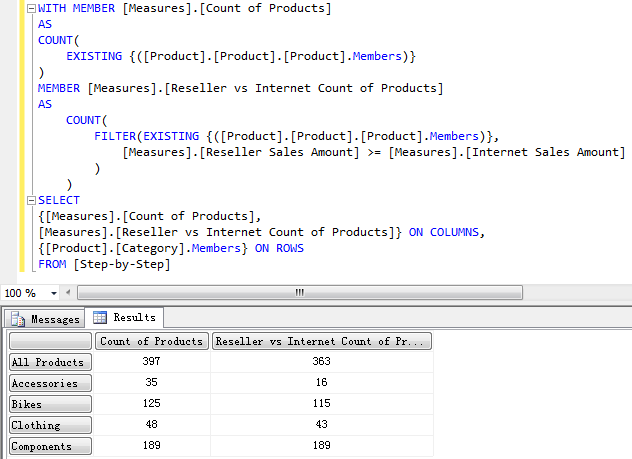Click Components value 189 under Count of Products

tap(152, 445)
